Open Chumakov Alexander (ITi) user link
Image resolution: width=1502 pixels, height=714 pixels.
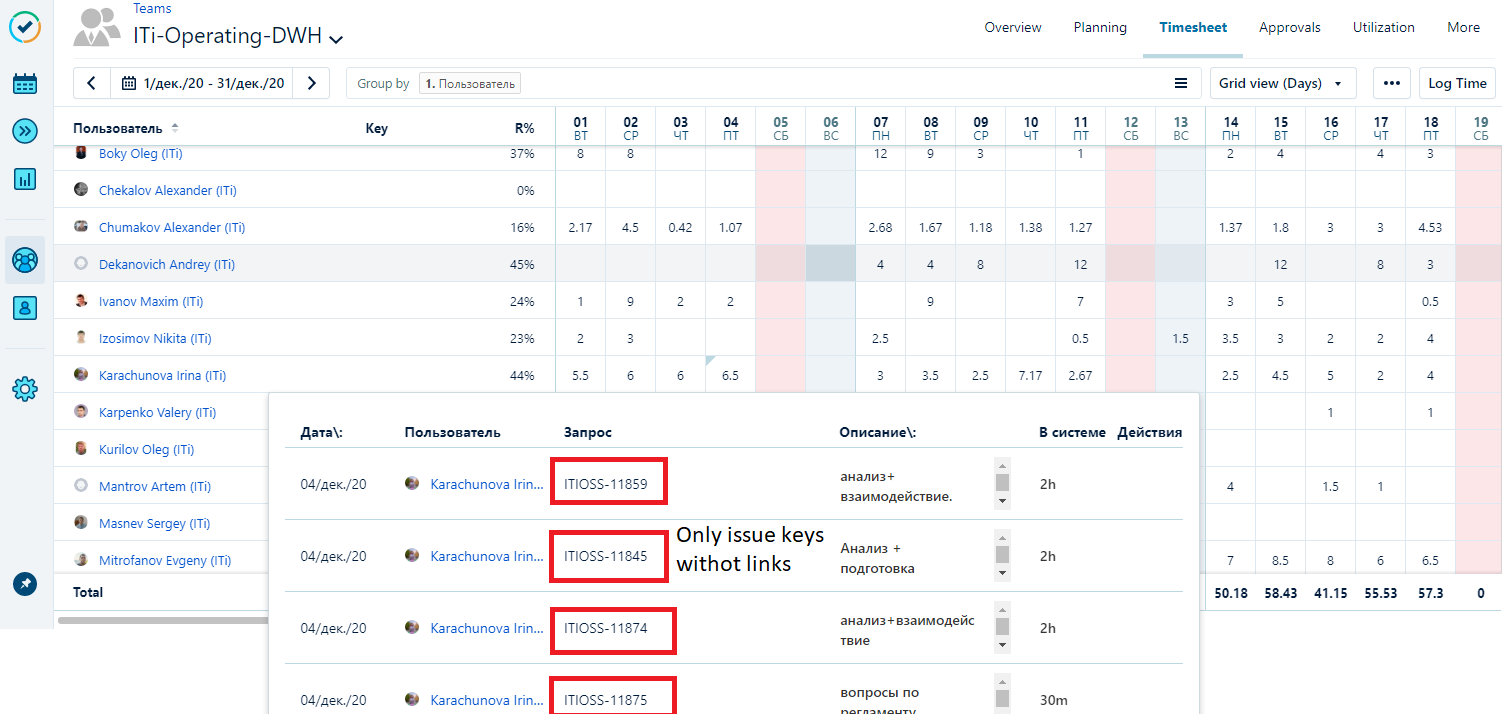pos(171,228)
